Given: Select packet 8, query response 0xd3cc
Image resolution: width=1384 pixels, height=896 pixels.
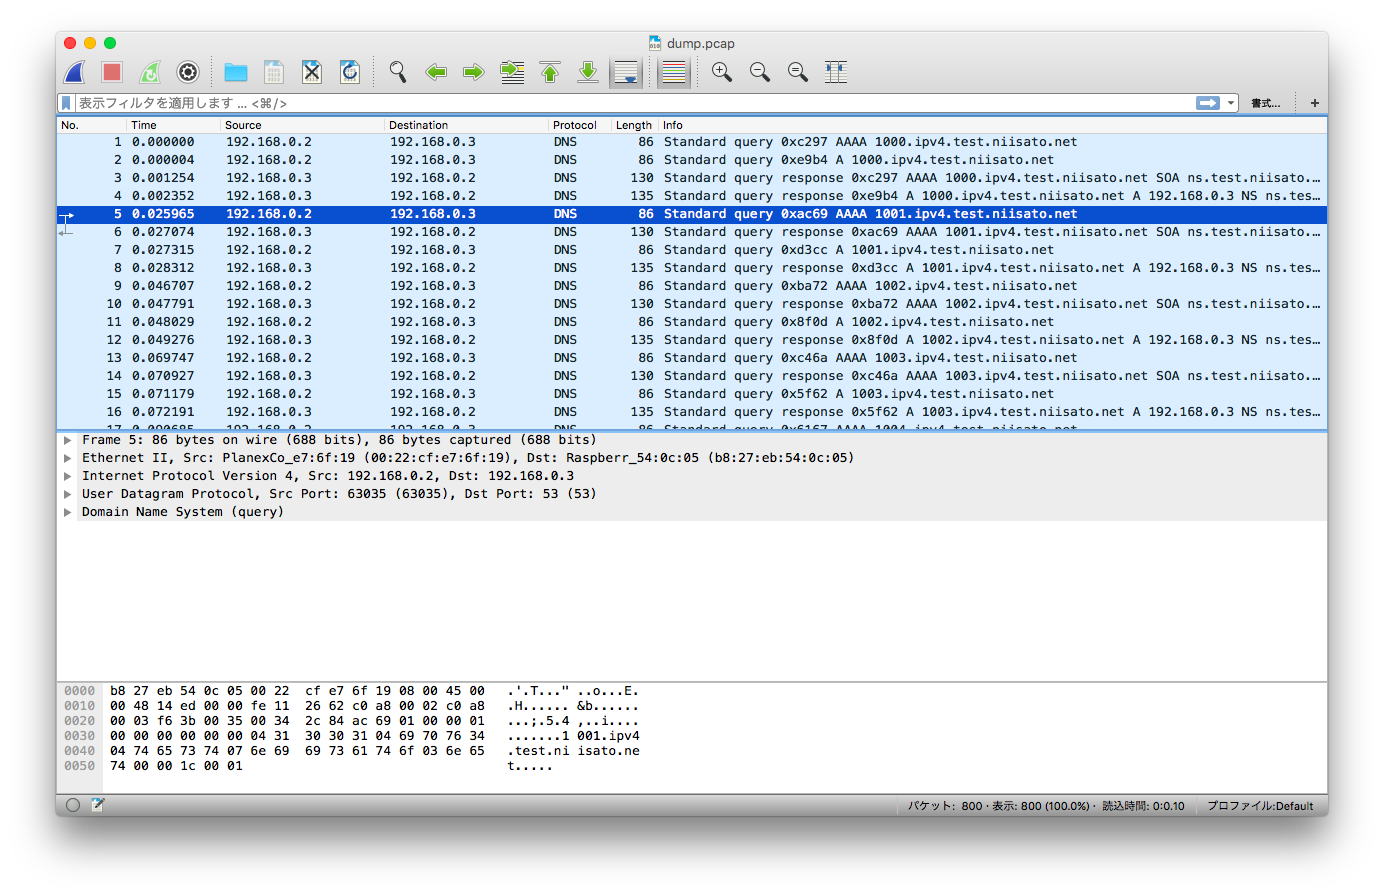Looking at the screenshot, I should click(x=692, y=268).
